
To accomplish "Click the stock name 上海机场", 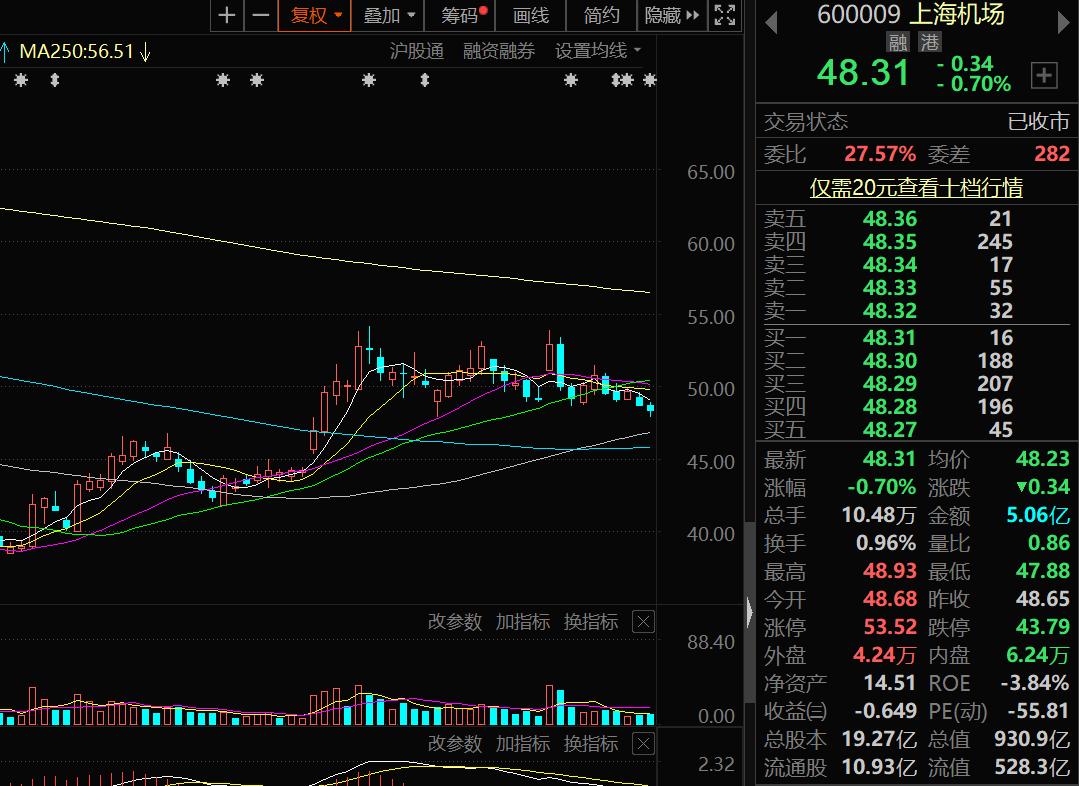I will coord(957,14).
